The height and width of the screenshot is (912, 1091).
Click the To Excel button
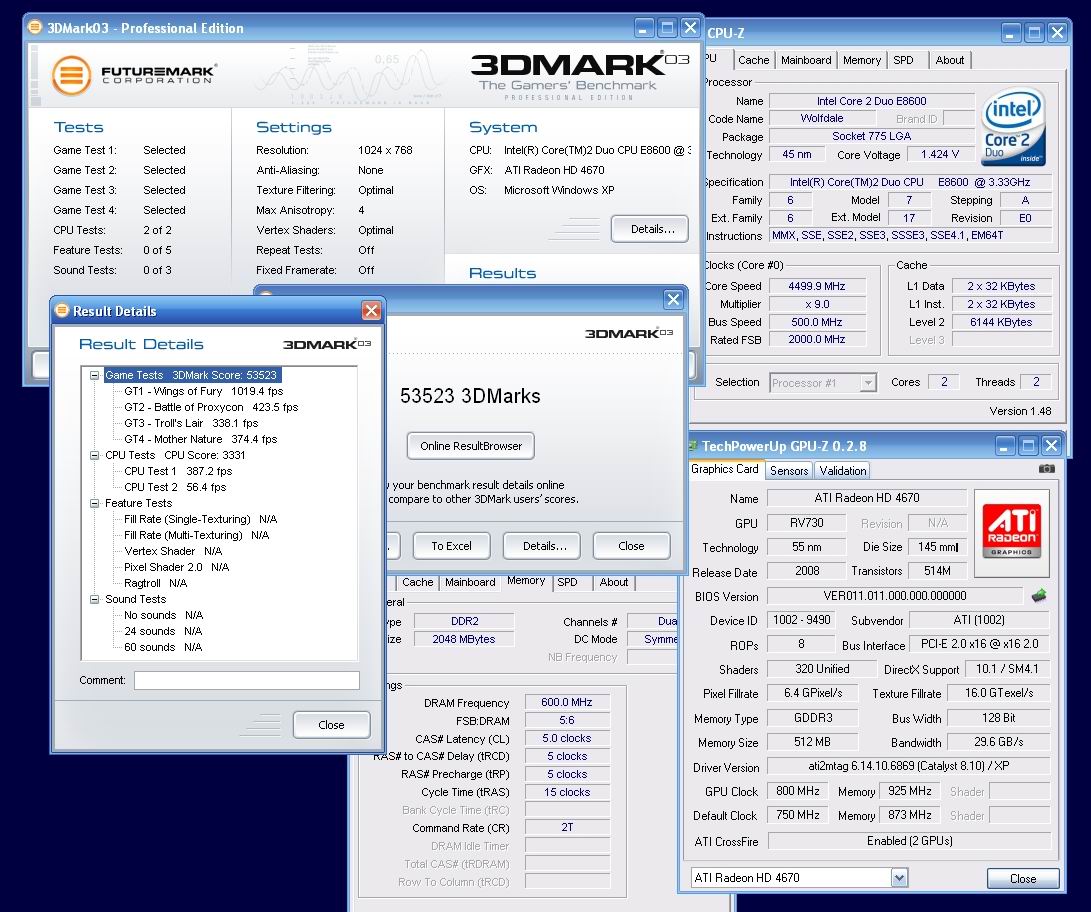click(452, 546)
